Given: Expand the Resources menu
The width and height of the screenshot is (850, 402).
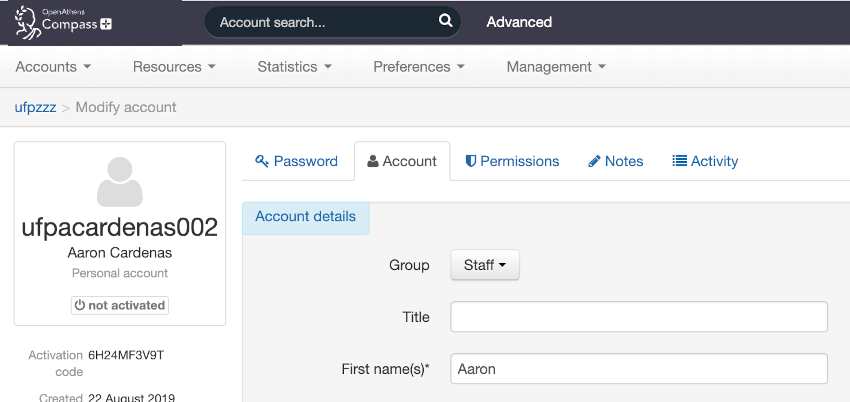Looking at the screenshot, I should point(174,67).
